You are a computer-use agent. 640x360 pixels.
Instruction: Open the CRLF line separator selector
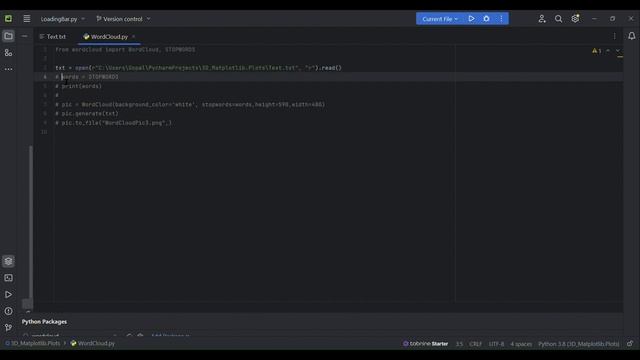click(475, 344)
